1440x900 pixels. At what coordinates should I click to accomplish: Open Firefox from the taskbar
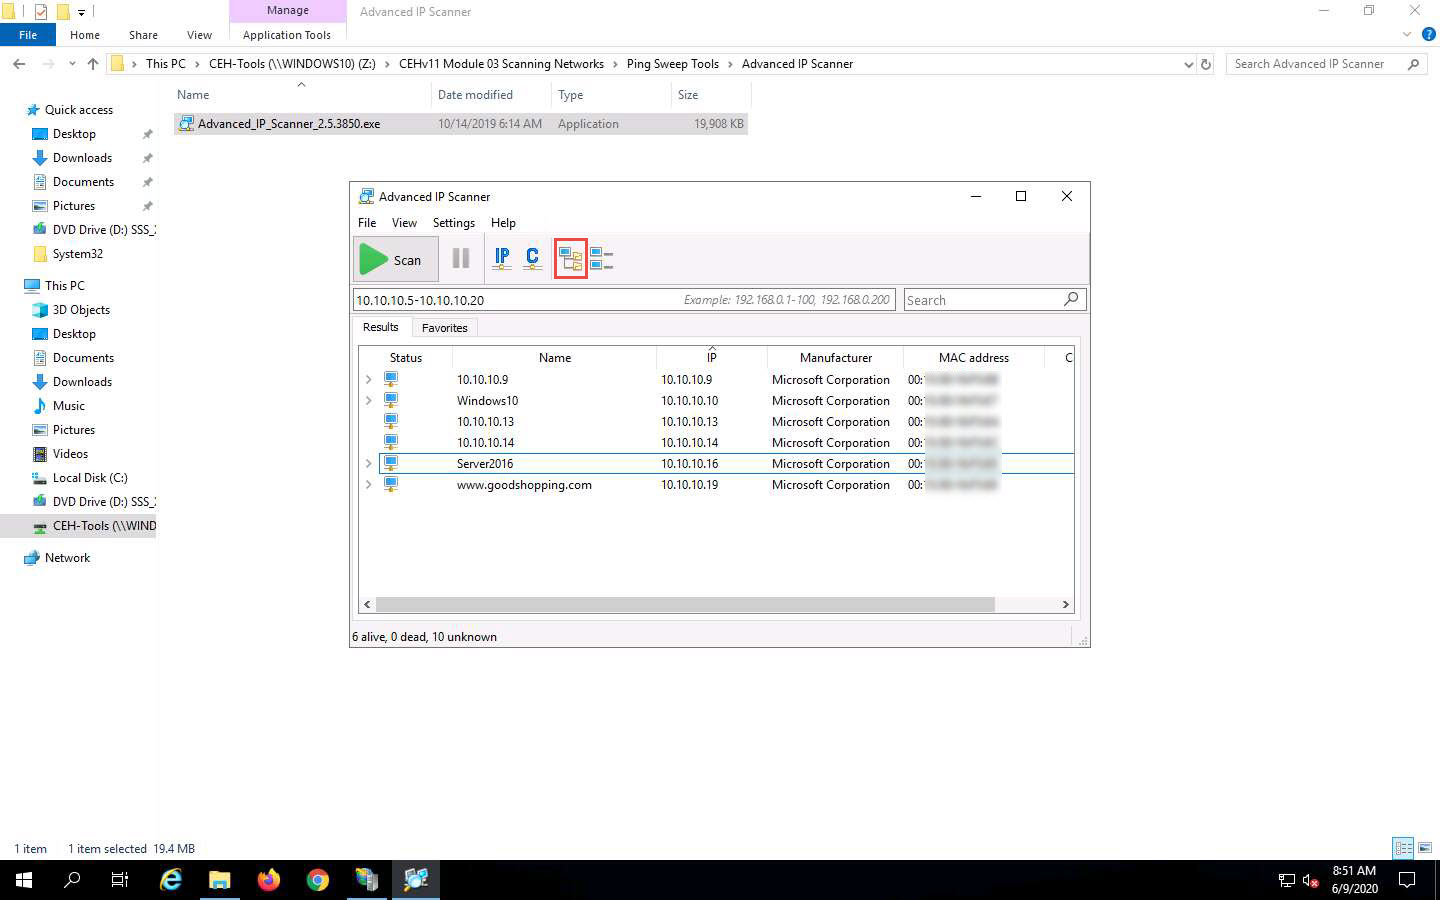coord(269,880)
